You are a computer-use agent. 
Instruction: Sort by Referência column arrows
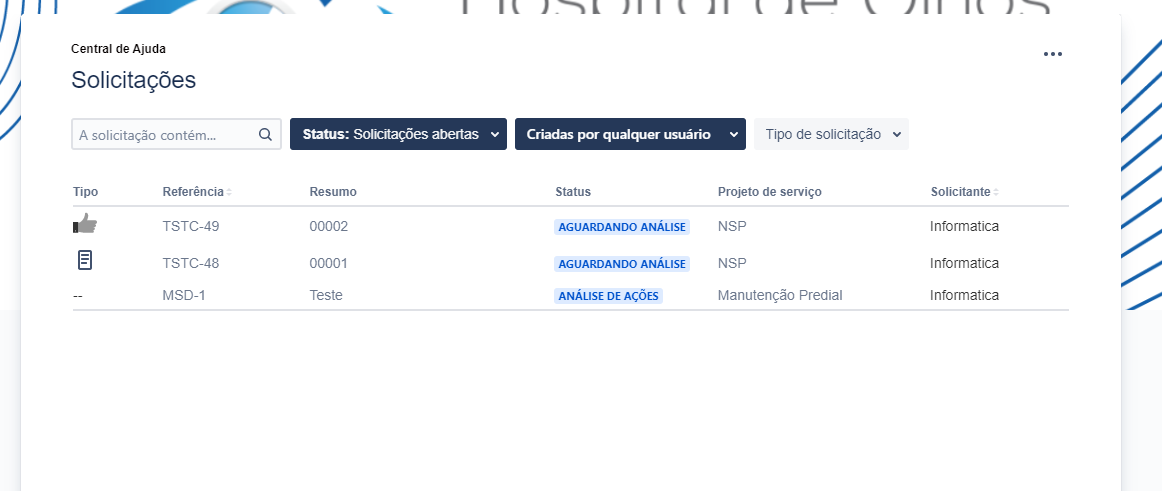[229, 193]
